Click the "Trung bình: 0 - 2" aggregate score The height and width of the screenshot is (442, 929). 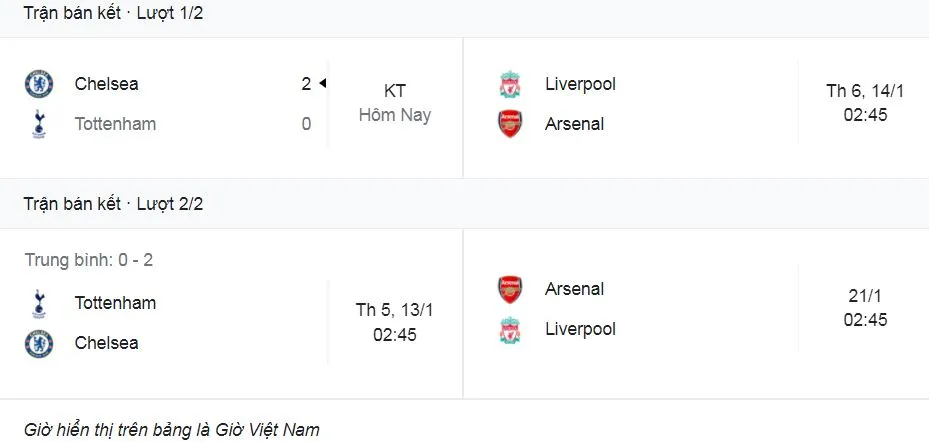[x=88, y=260]
